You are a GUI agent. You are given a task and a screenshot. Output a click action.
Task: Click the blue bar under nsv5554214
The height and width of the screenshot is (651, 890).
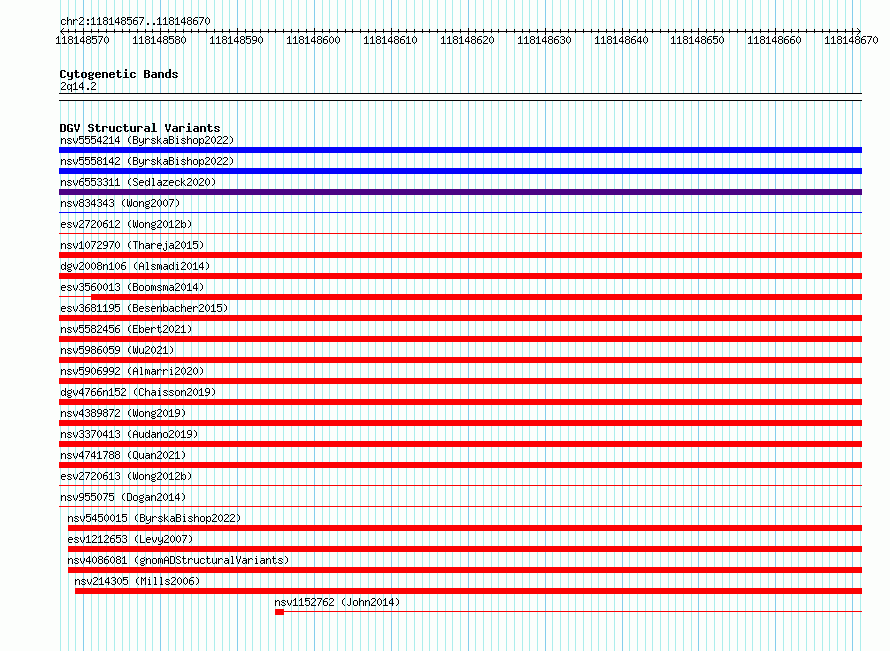460,150
